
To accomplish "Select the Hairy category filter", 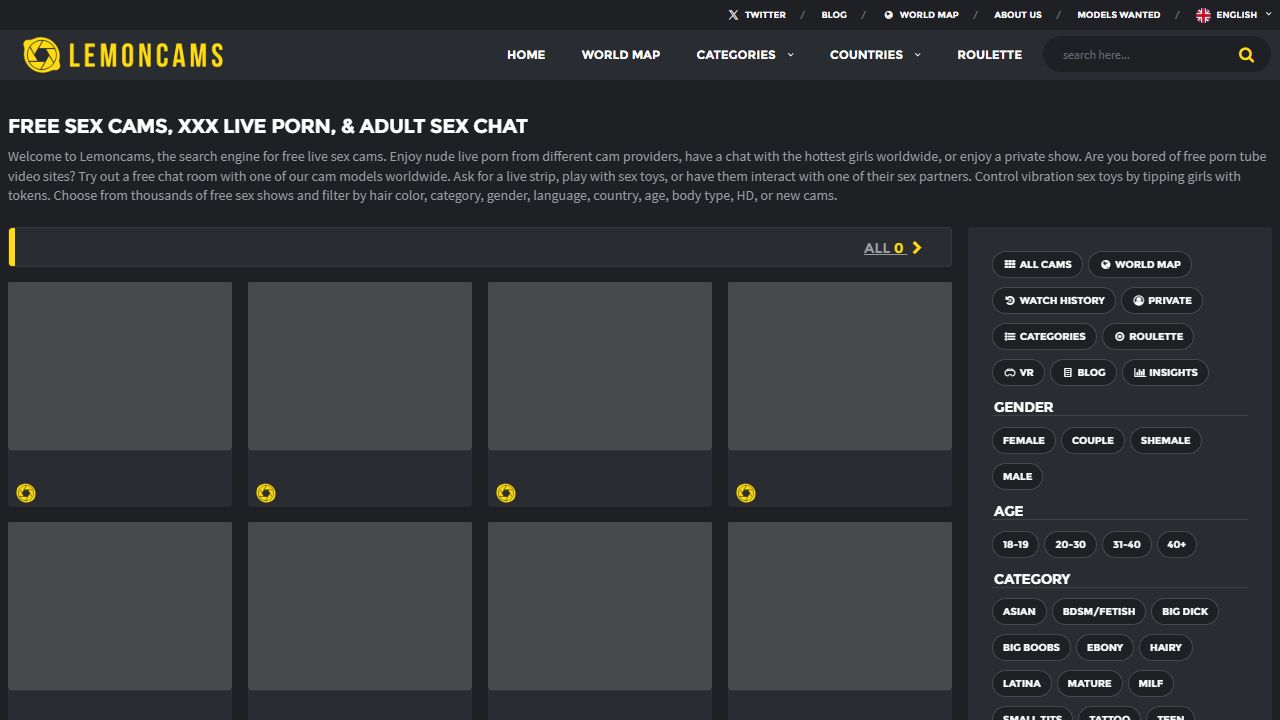I will [1165, 648].
